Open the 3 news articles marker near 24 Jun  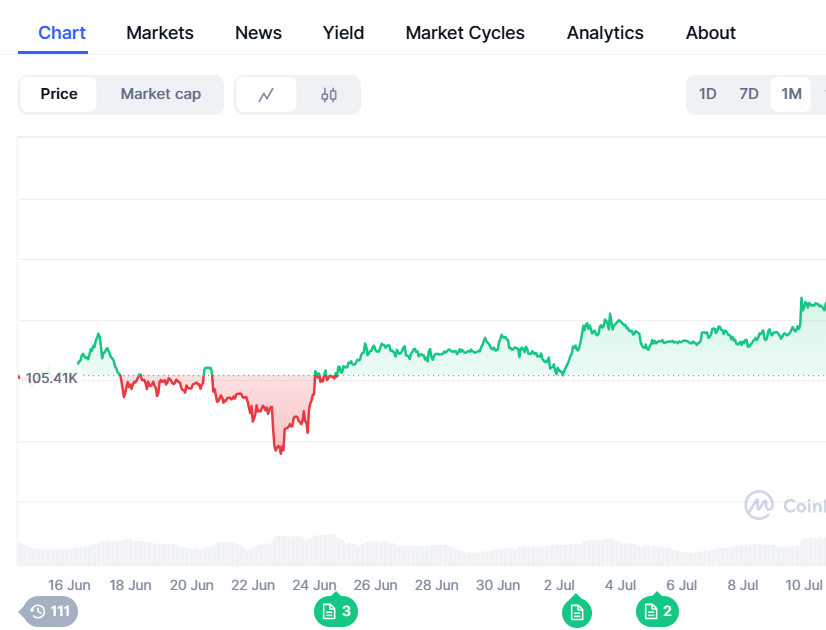tap(336, 611)
